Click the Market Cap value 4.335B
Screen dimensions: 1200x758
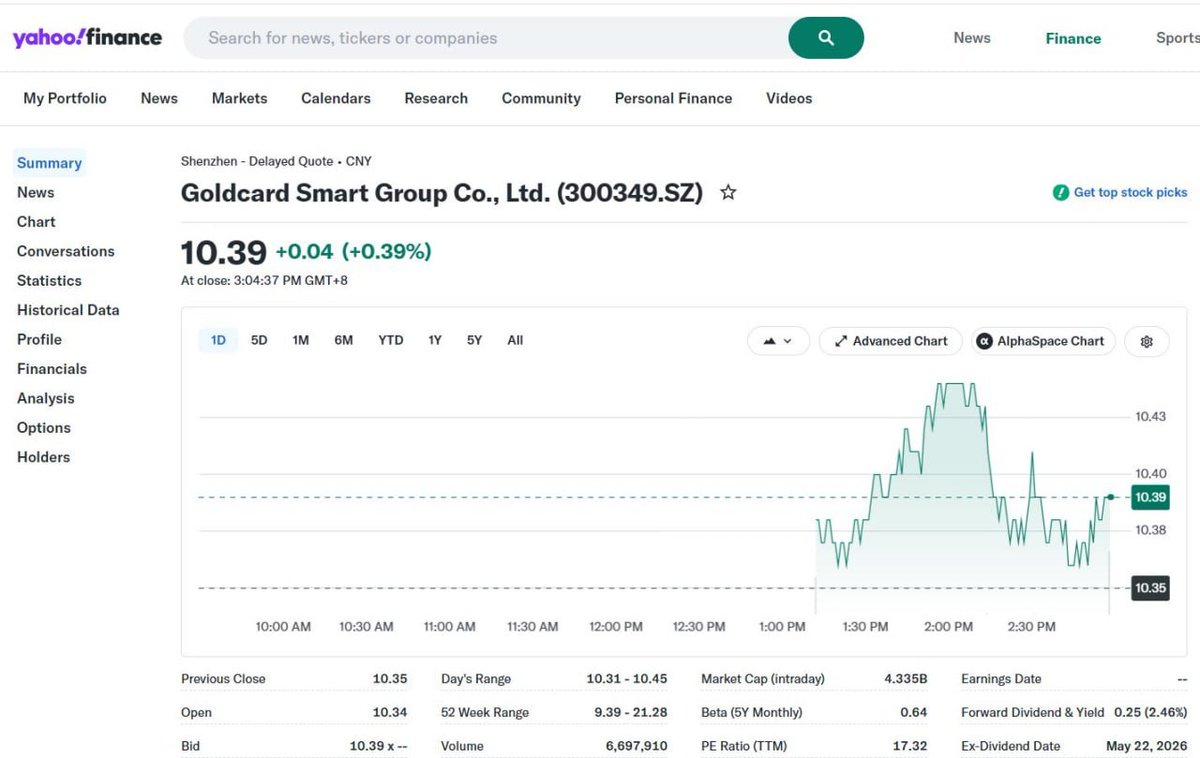click(x=906, y=679)
